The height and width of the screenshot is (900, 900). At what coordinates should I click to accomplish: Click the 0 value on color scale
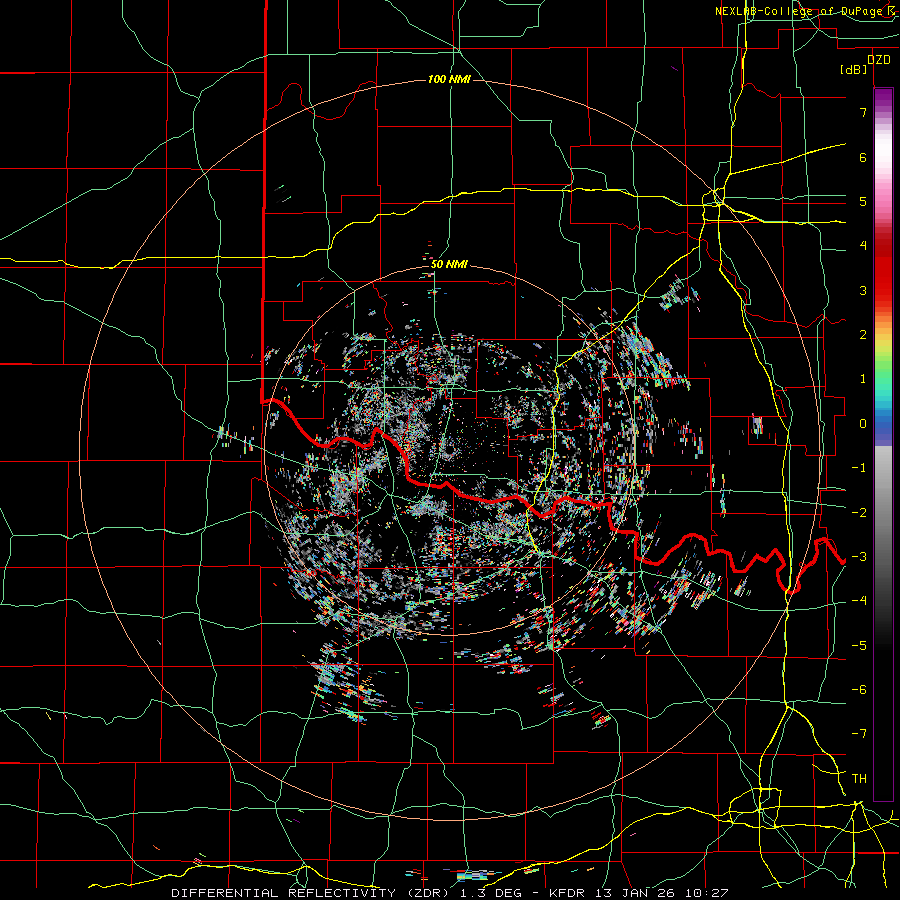(x=863, y=424)
